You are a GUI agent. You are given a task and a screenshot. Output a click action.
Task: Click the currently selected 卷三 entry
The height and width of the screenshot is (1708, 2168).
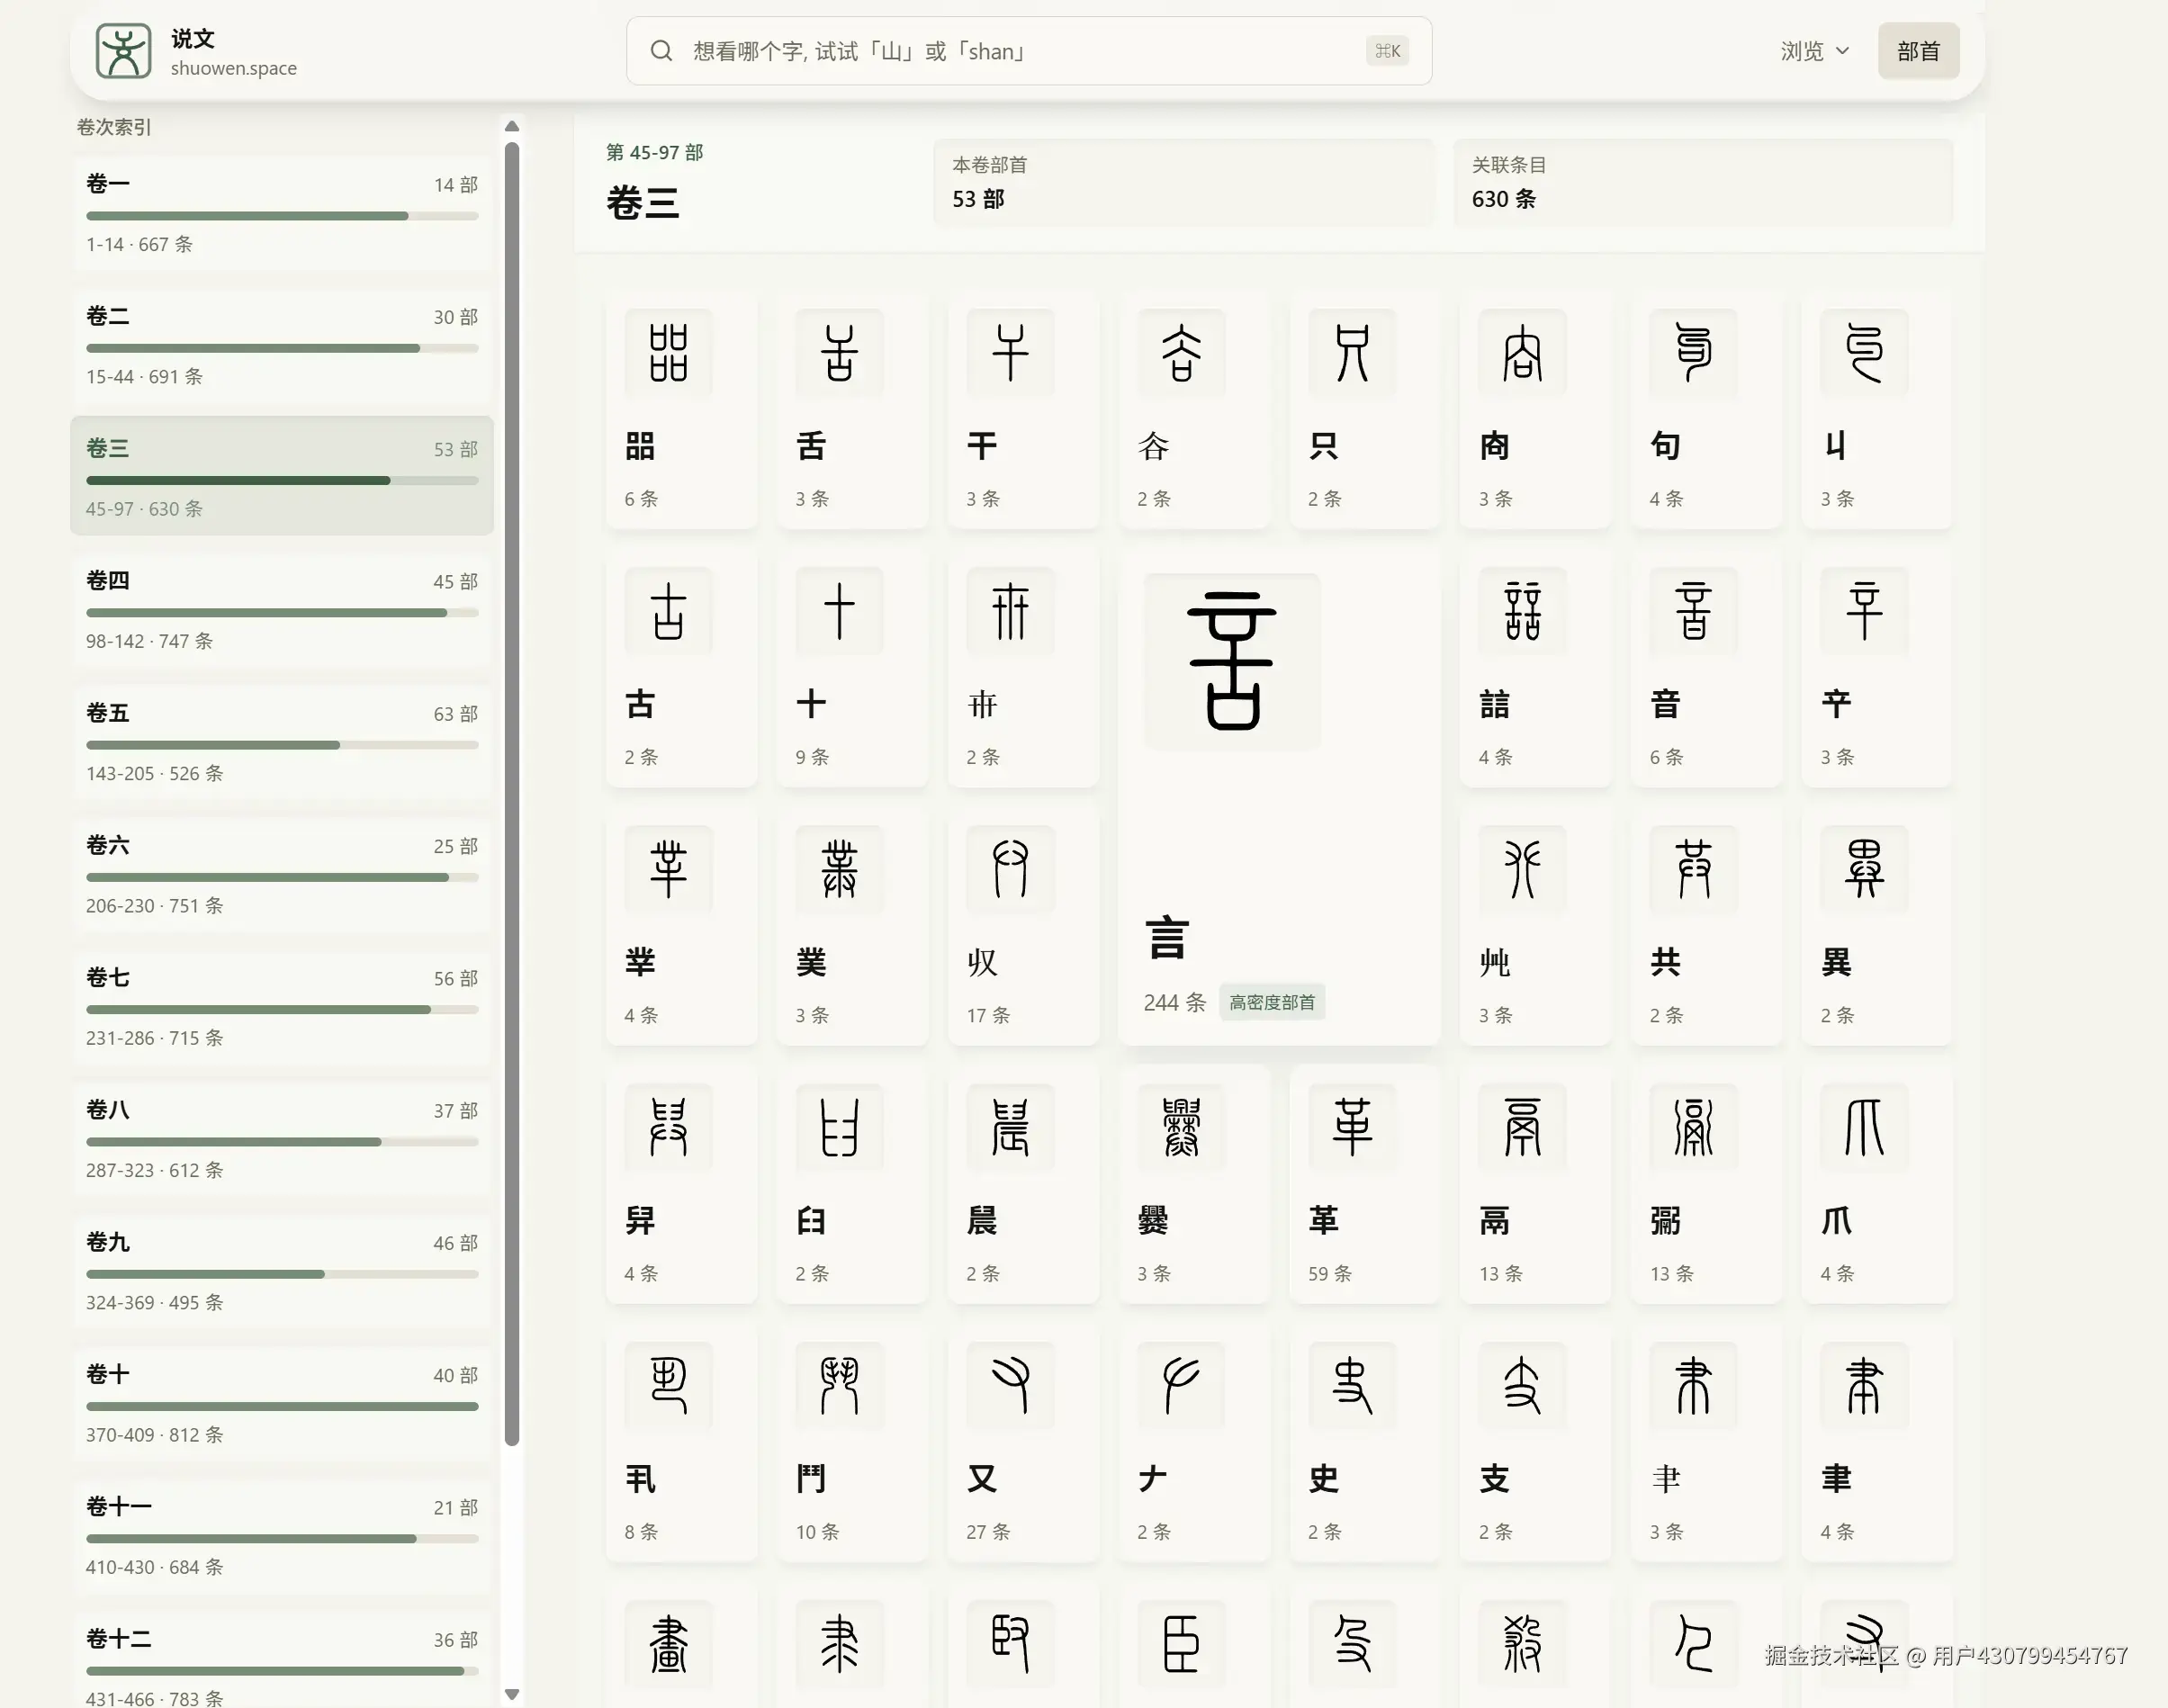click(282, 476)
